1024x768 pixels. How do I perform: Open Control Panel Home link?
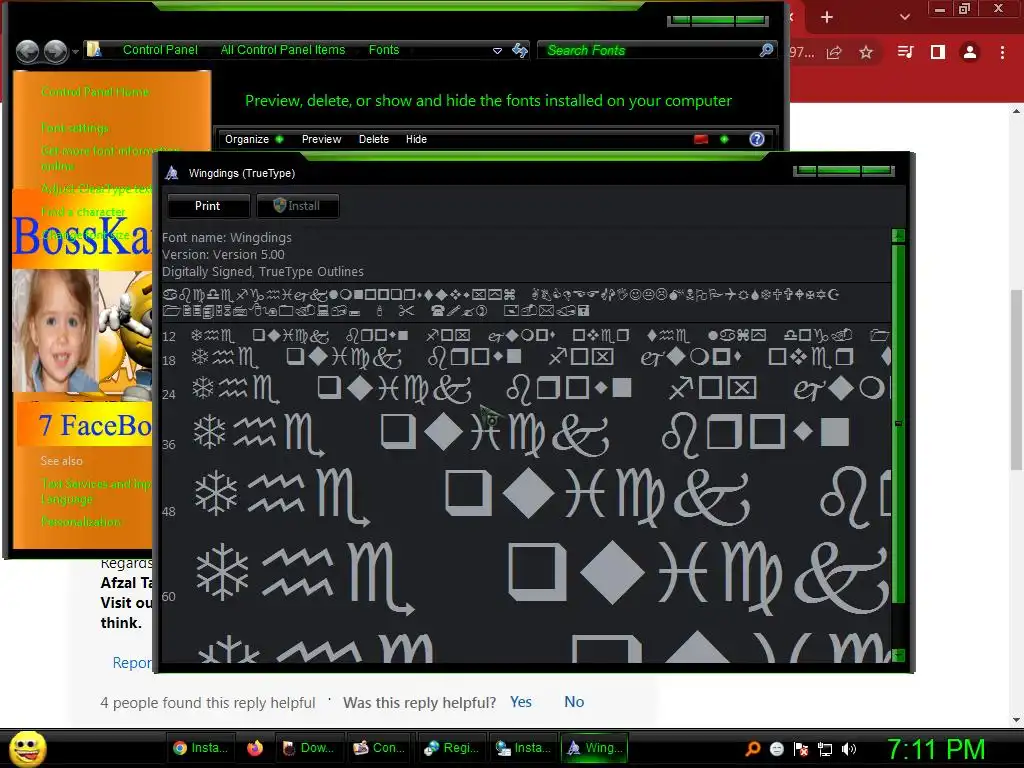(x=95, y=91)
